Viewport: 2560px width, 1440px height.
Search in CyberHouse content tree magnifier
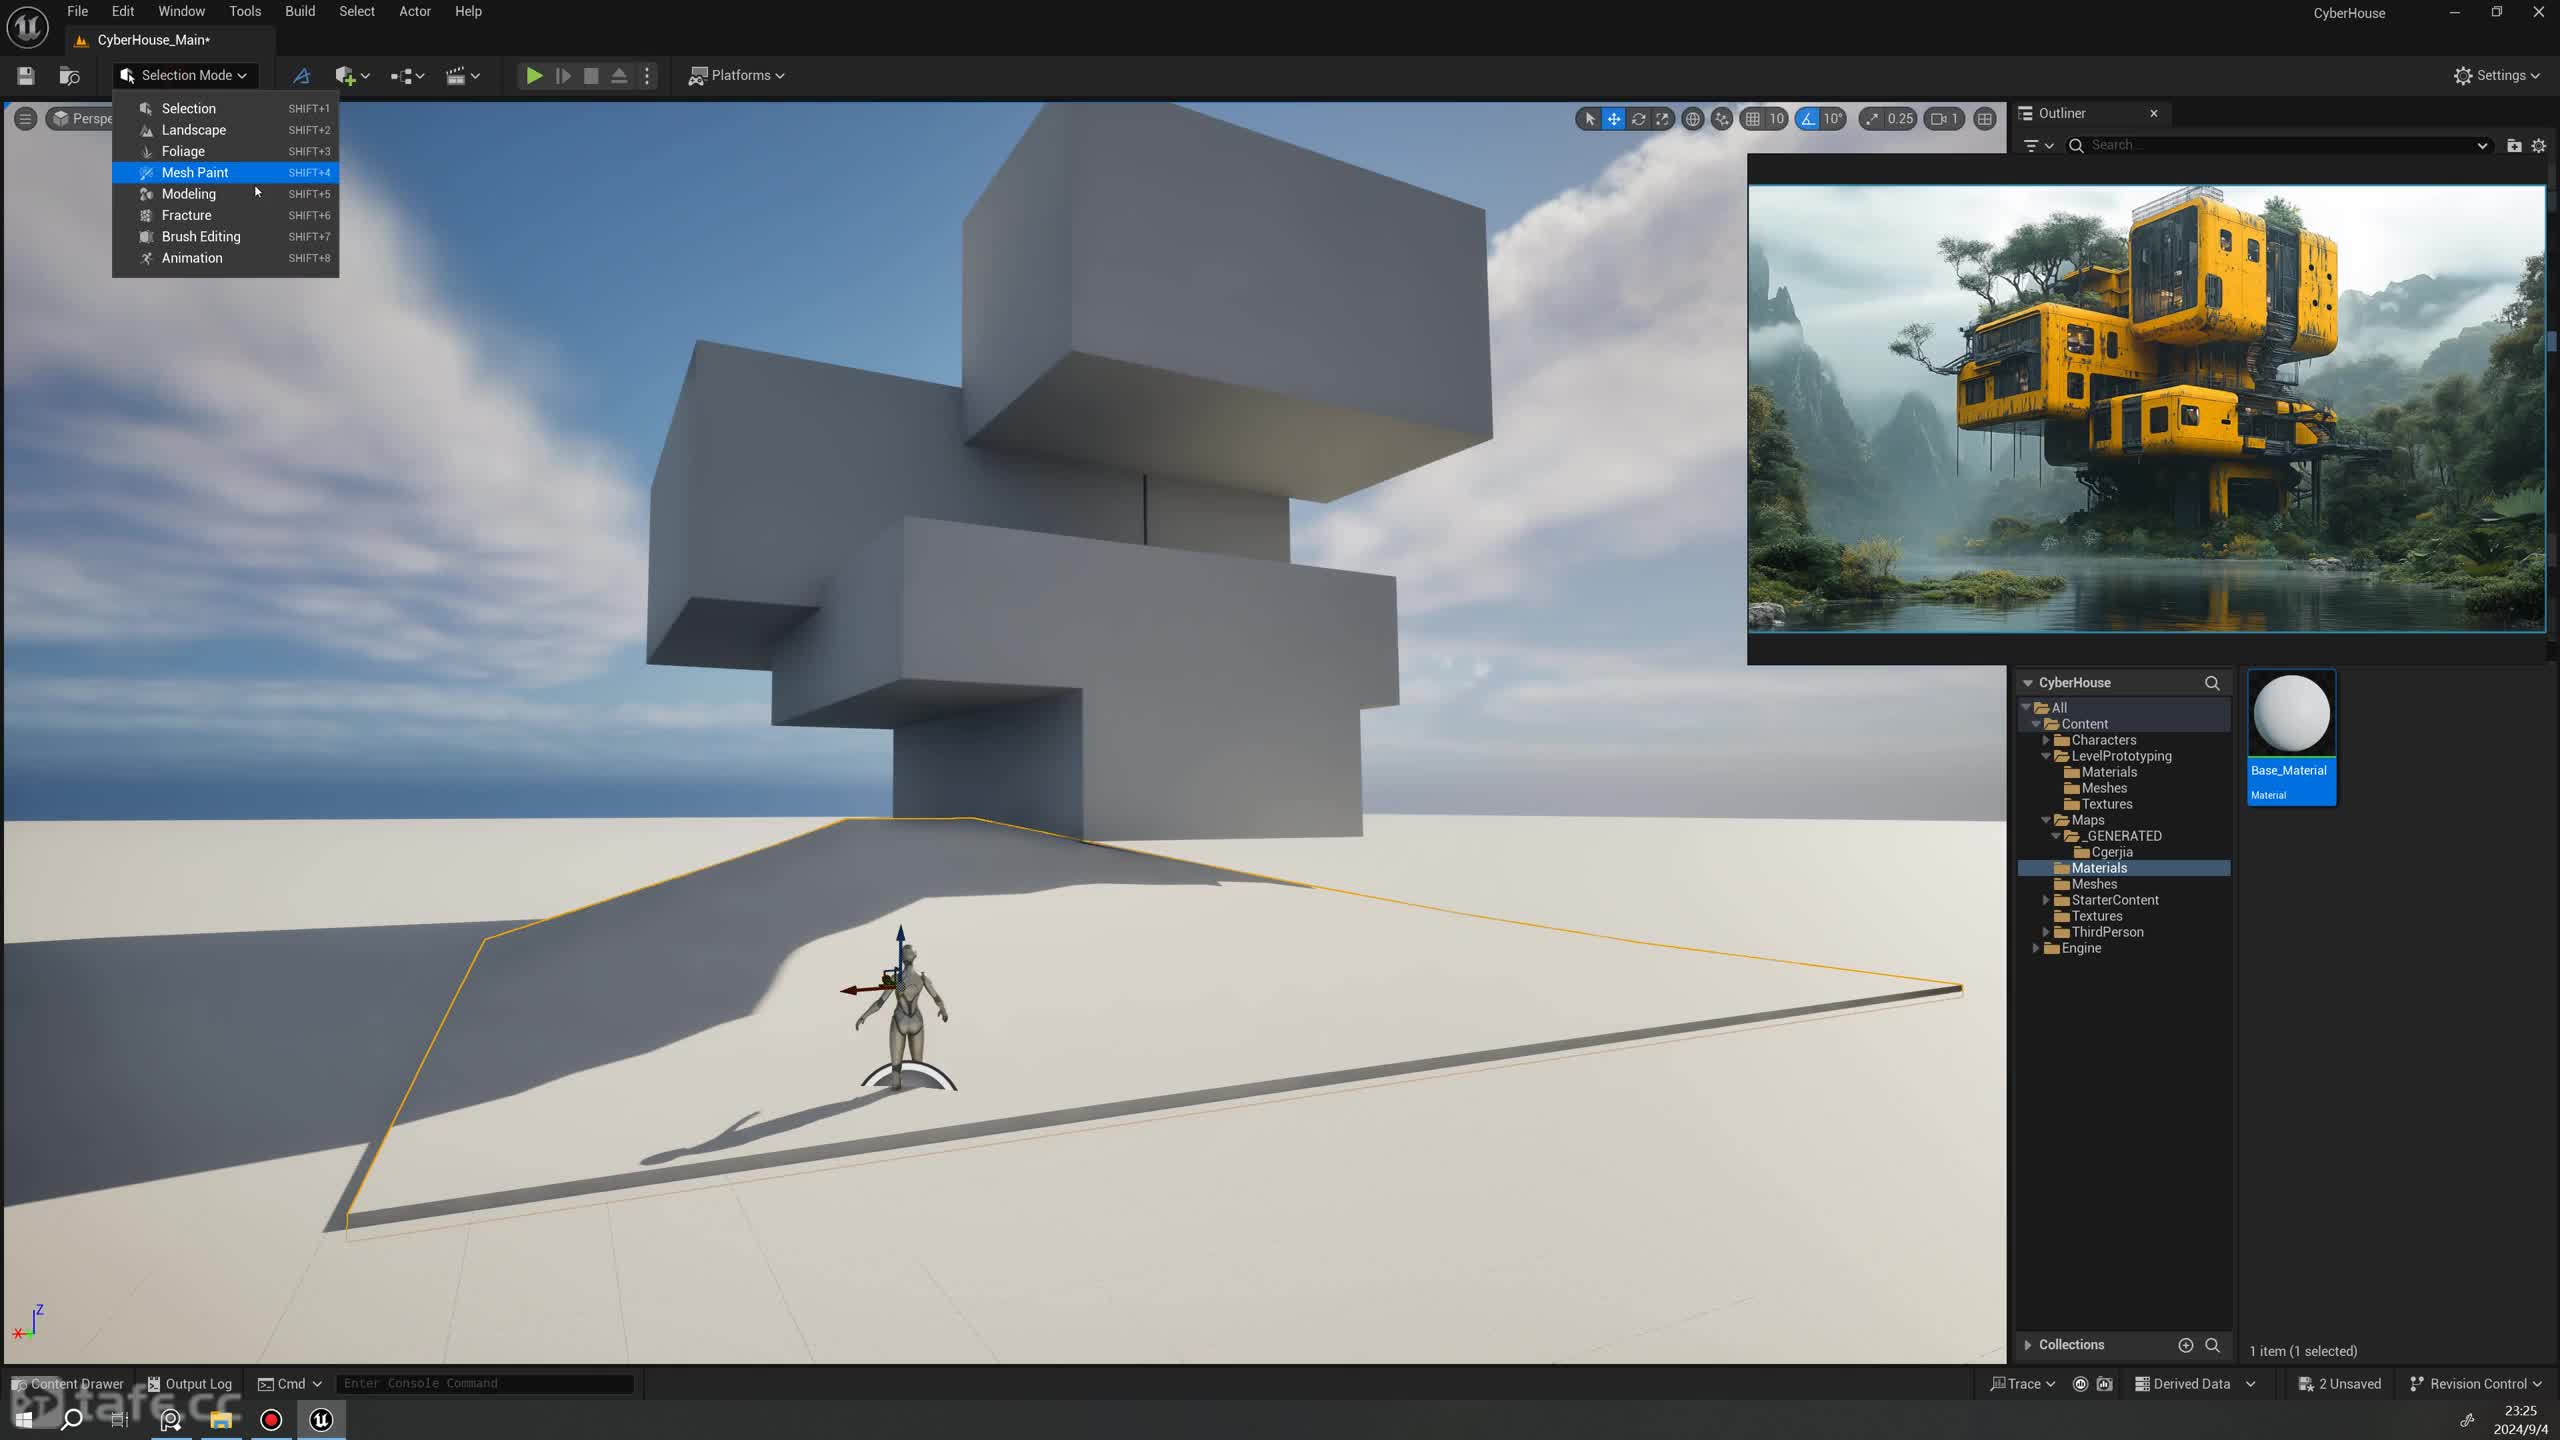click(x=2212, y=683)
